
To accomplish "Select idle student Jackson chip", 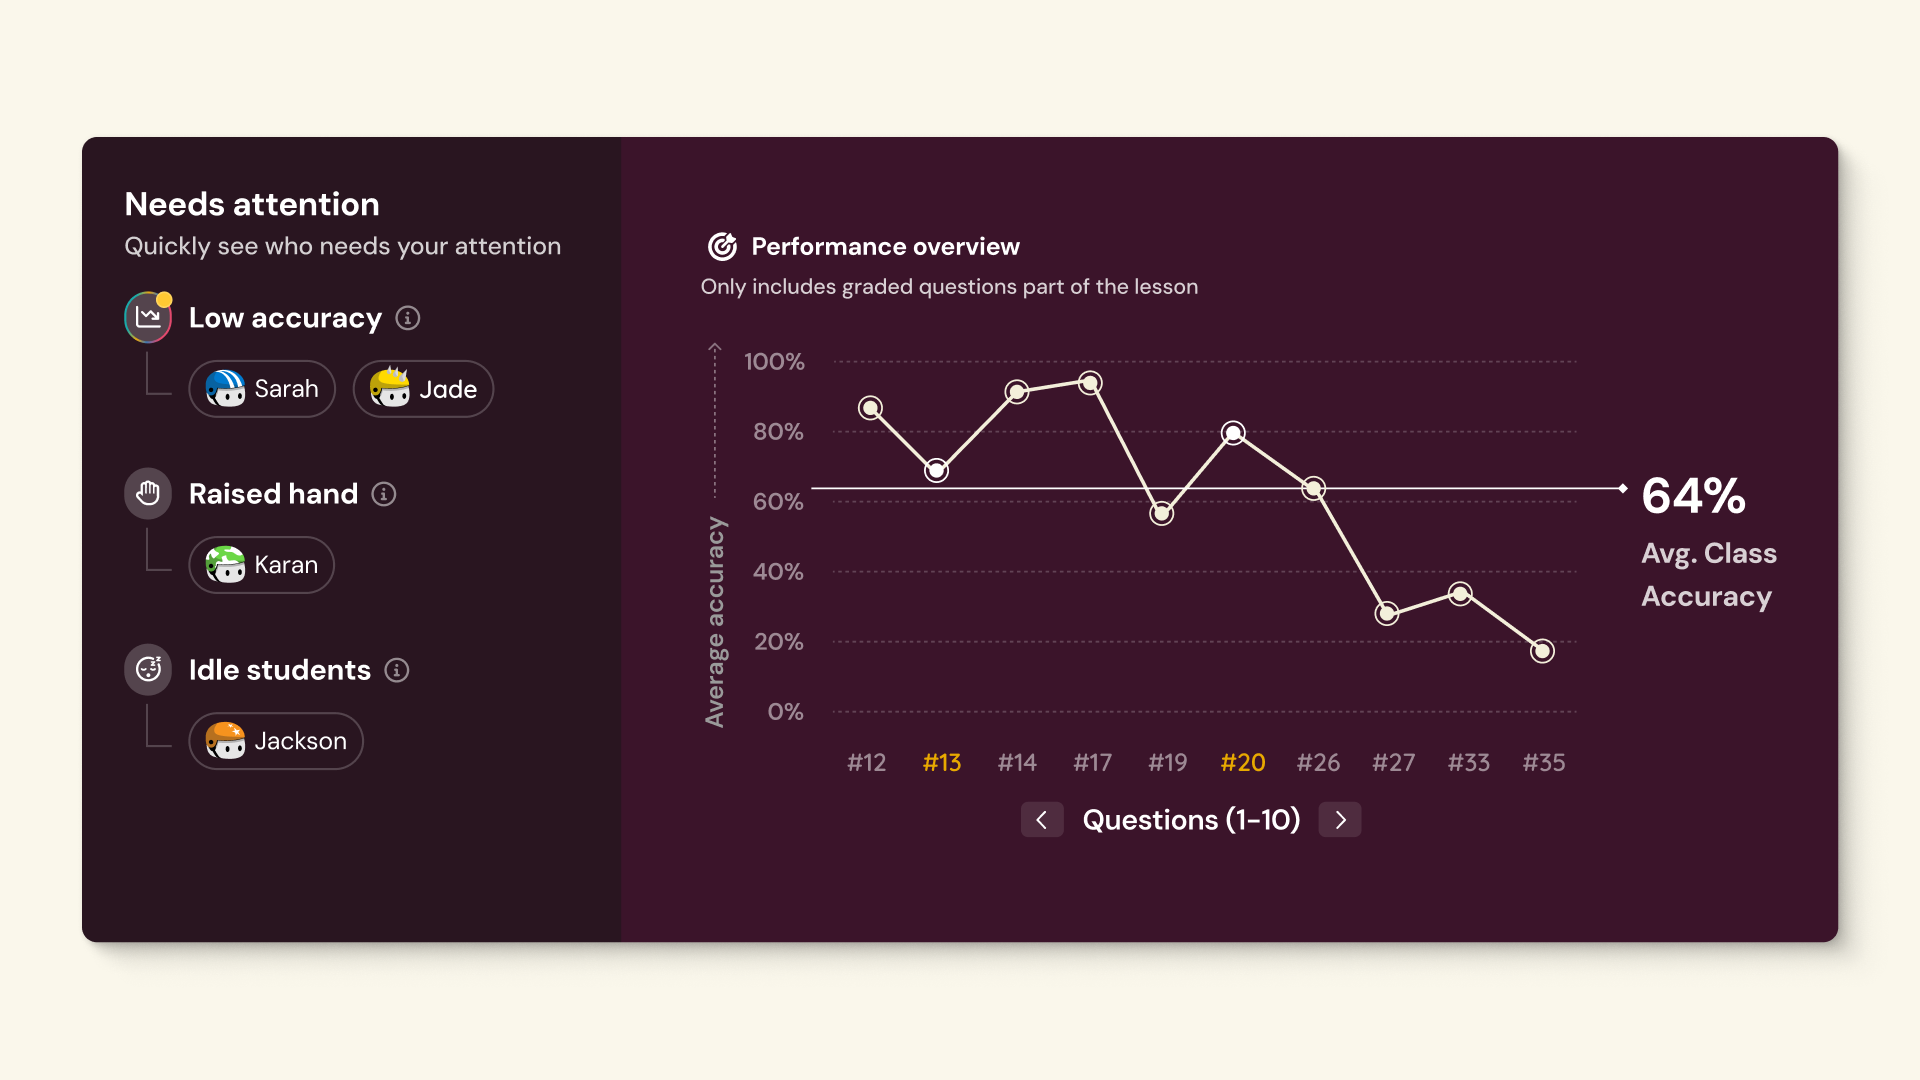I will [x=276, y=741].
